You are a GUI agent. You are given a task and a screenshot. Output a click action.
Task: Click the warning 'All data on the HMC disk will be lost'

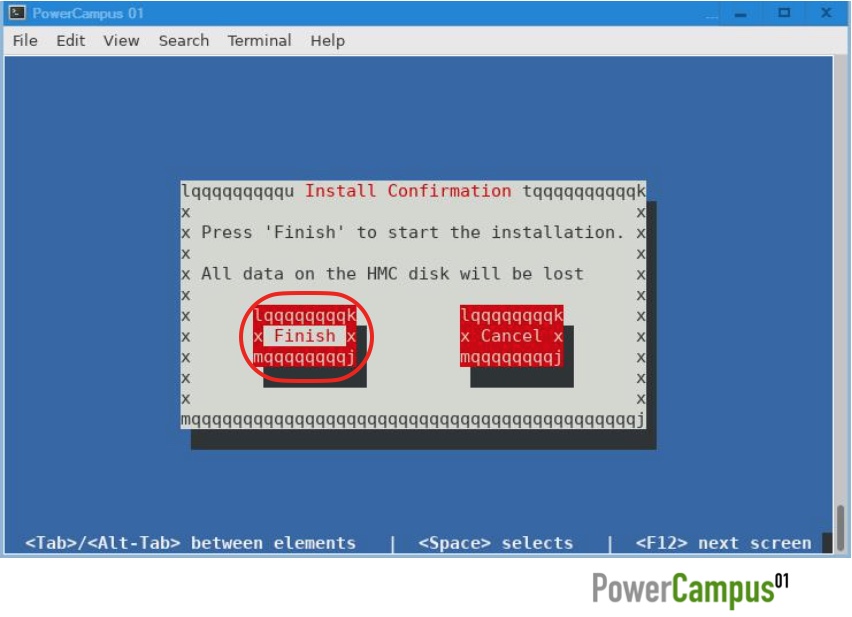(x=392, y=274)
